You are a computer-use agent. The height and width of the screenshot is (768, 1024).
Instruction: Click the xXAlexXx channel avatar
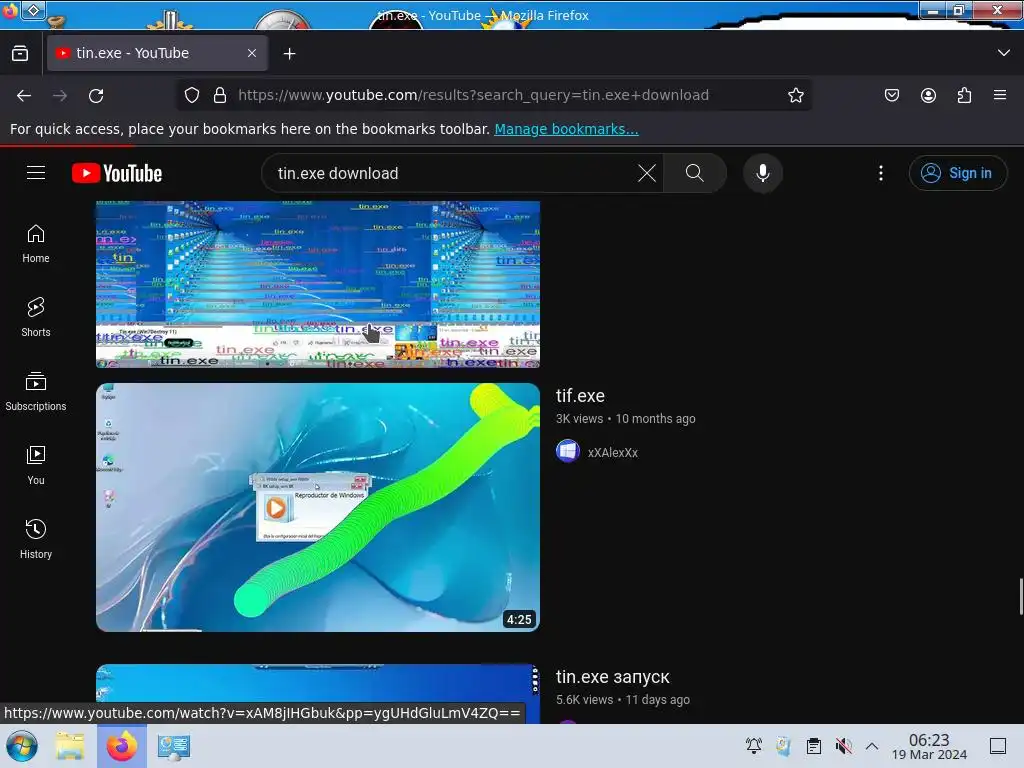[x=568, y=451]
